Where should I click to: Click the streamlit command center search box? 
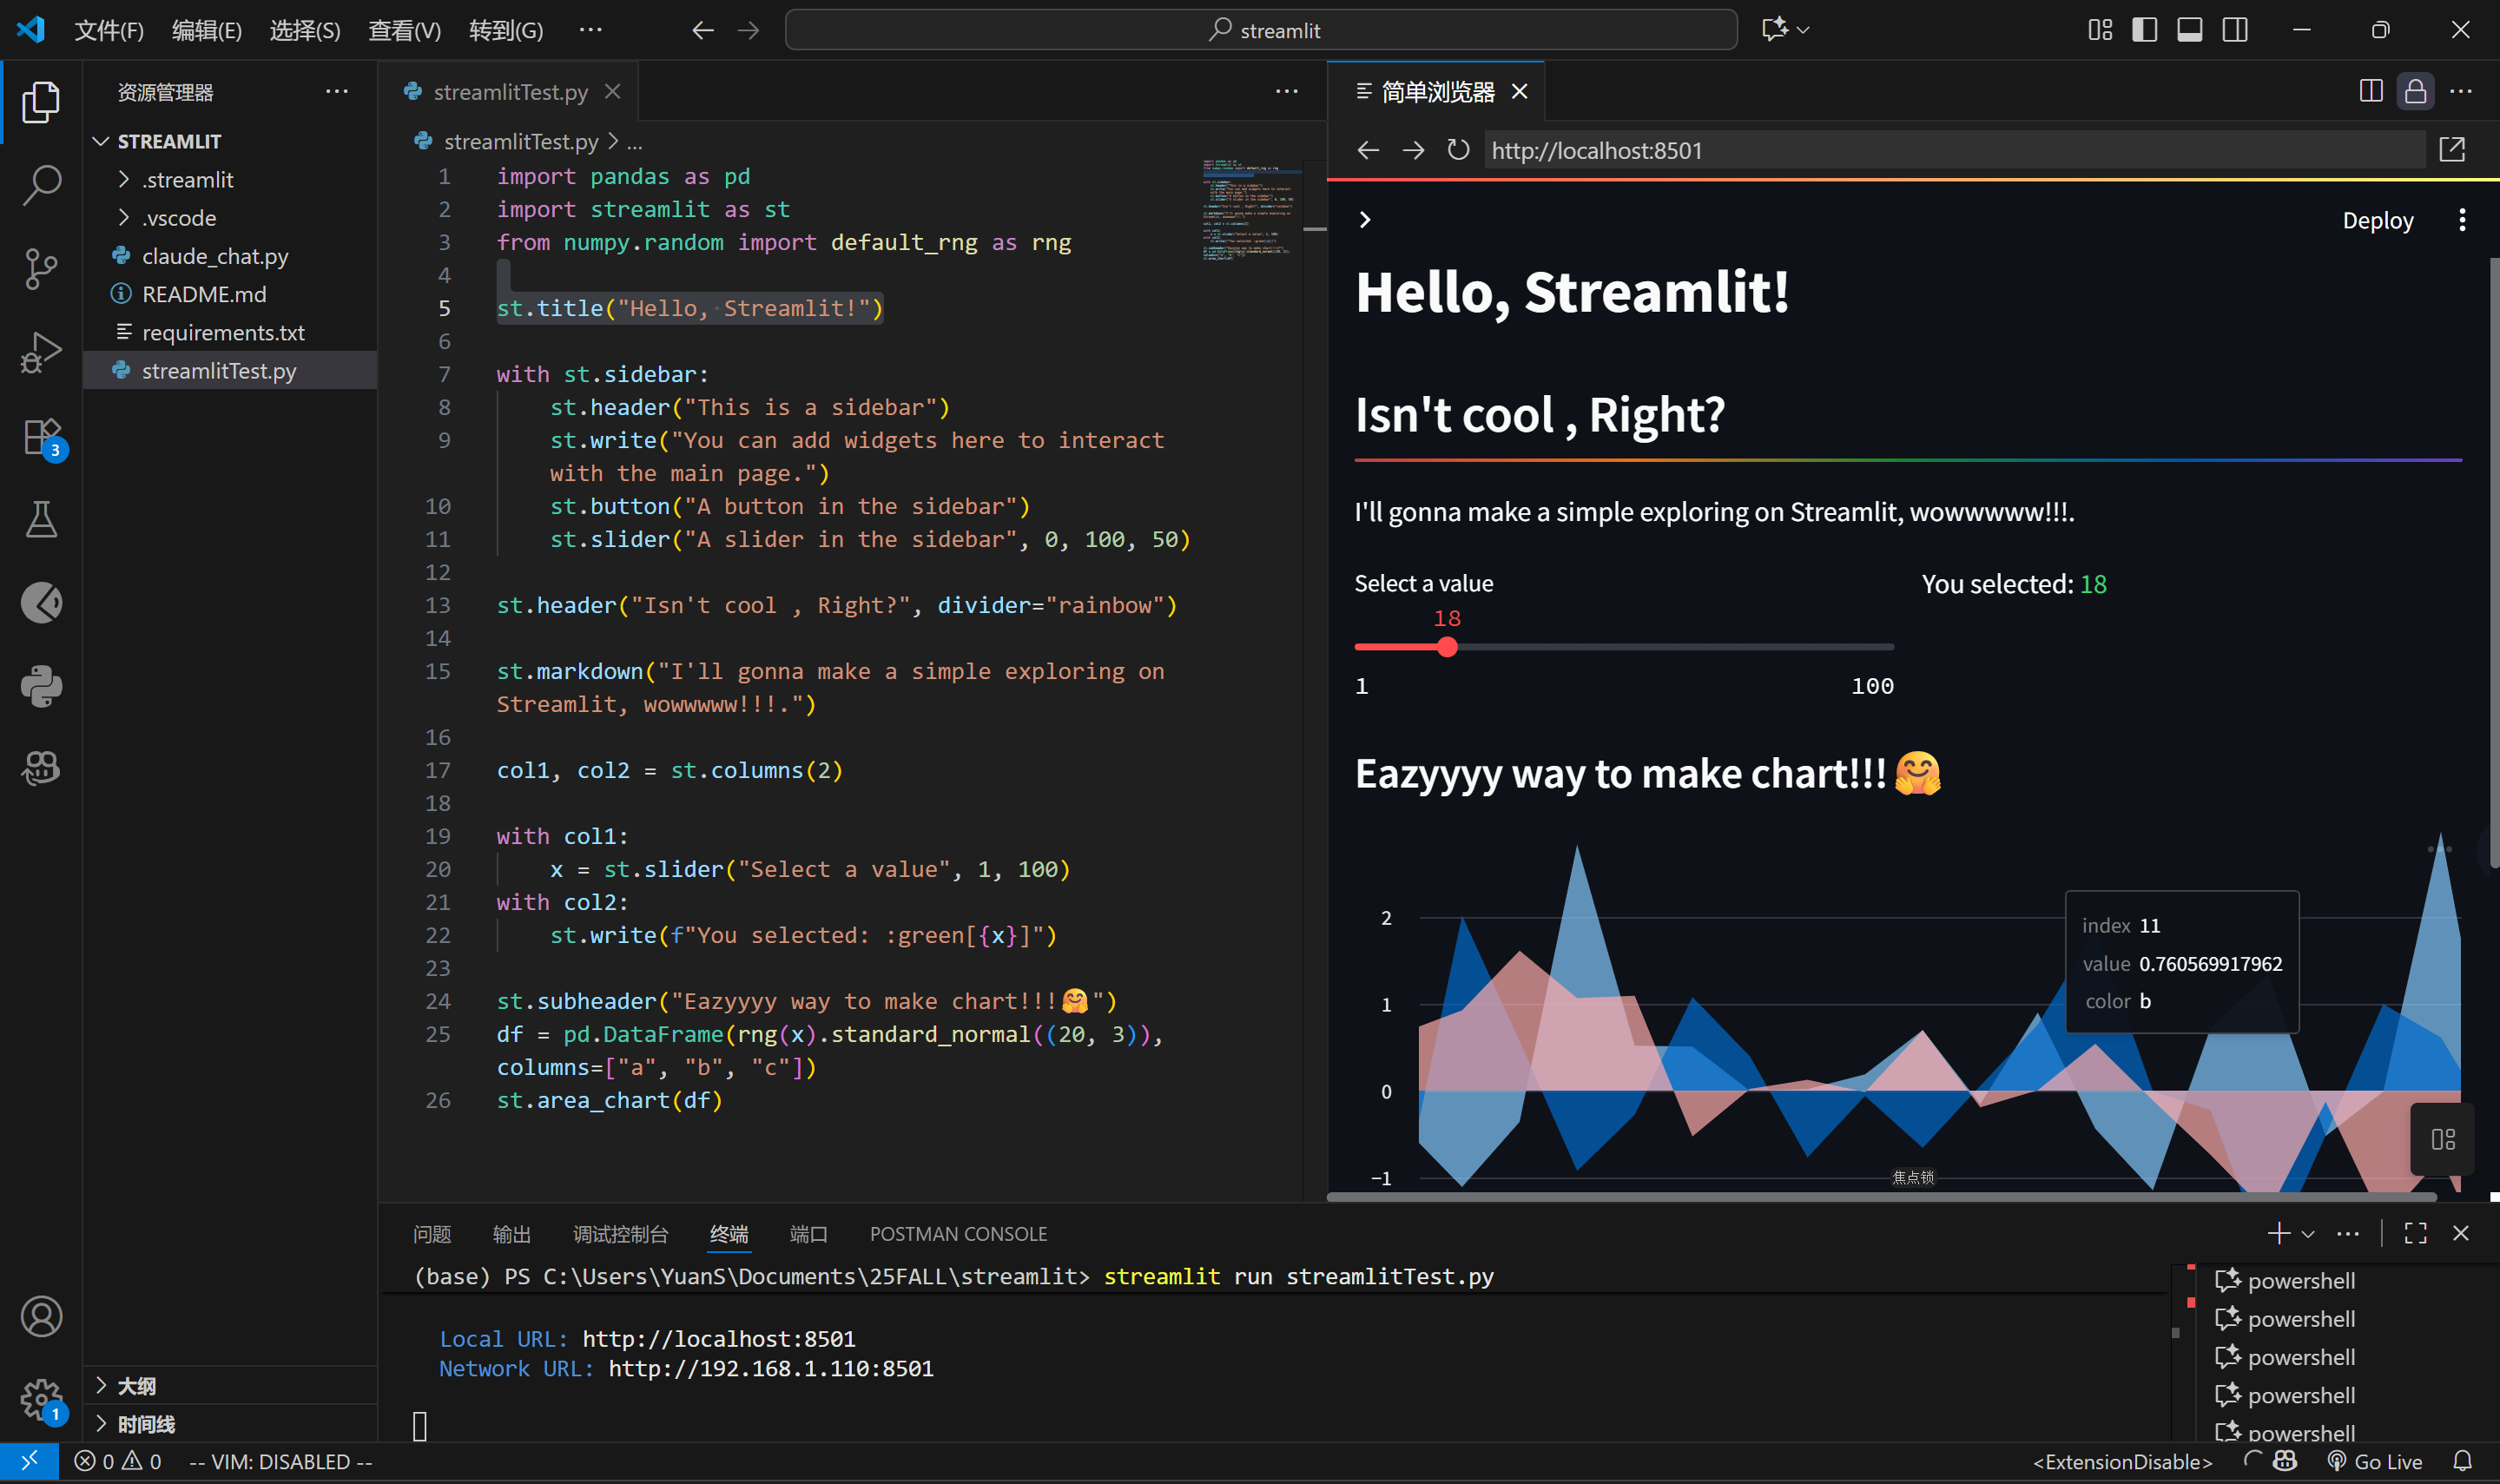[1261, 30]
